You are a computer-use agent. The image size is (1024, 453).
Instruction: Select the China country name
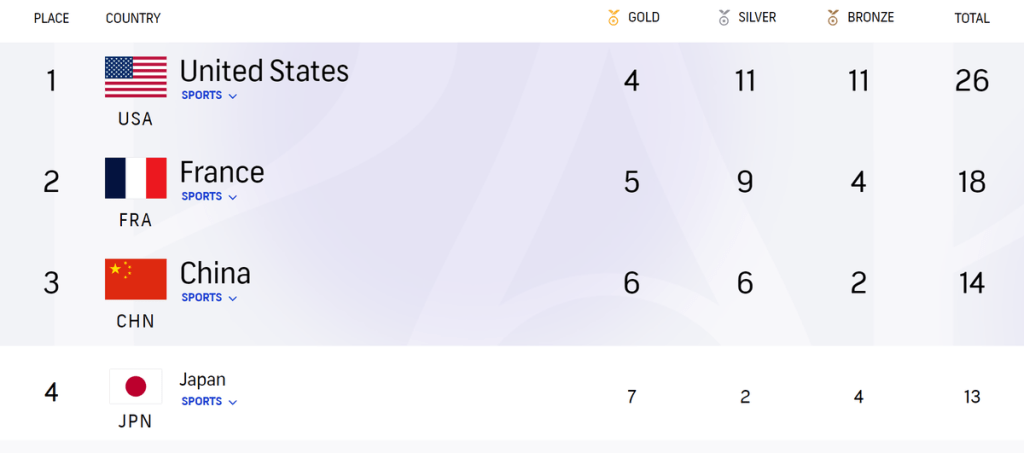pos(215,273)
